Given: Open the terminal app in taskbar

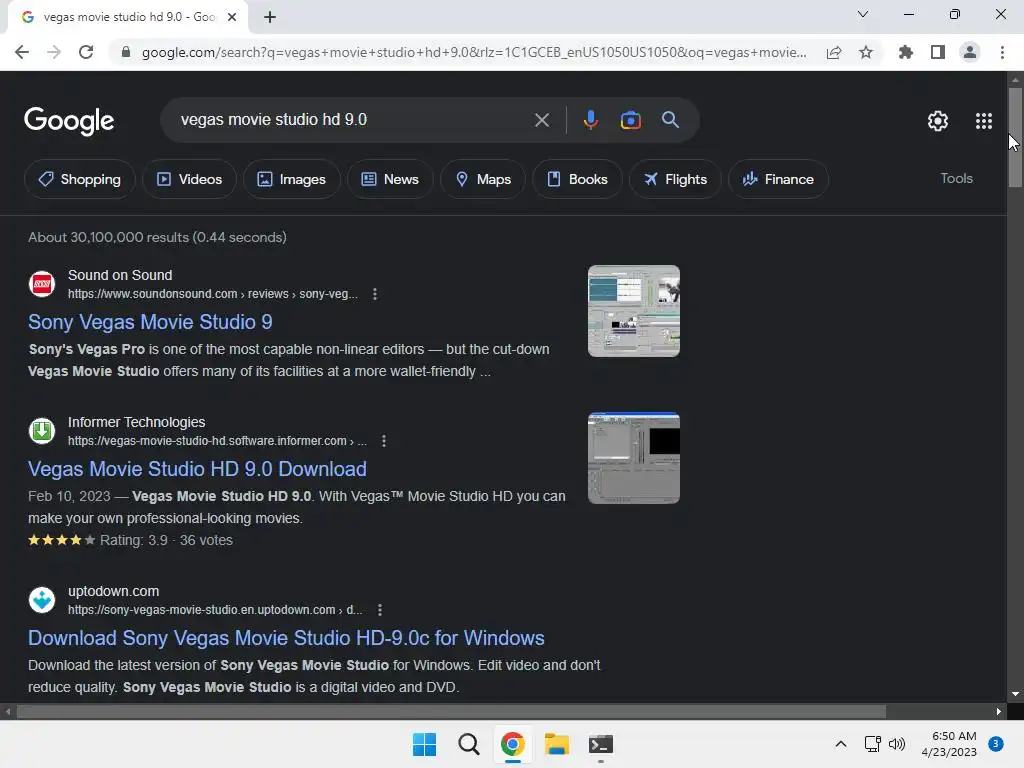Looking at the screenshot, I should coord(600,744).
